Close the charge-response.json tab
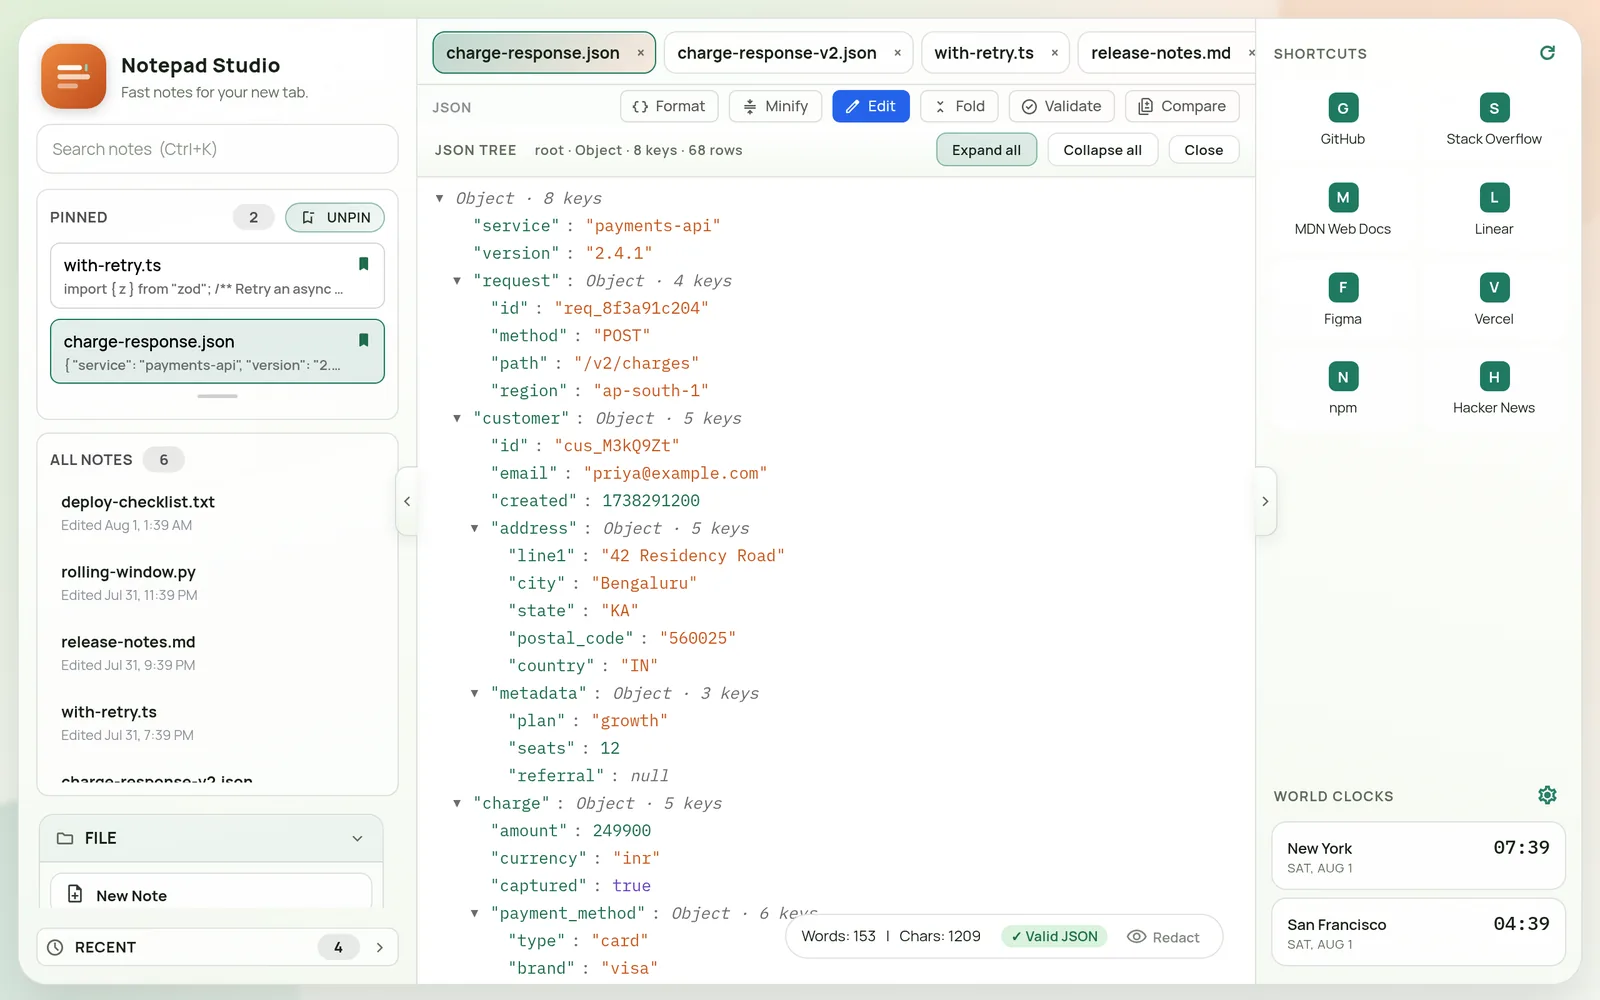1600x1000 pixels. (x=640, y=53)
